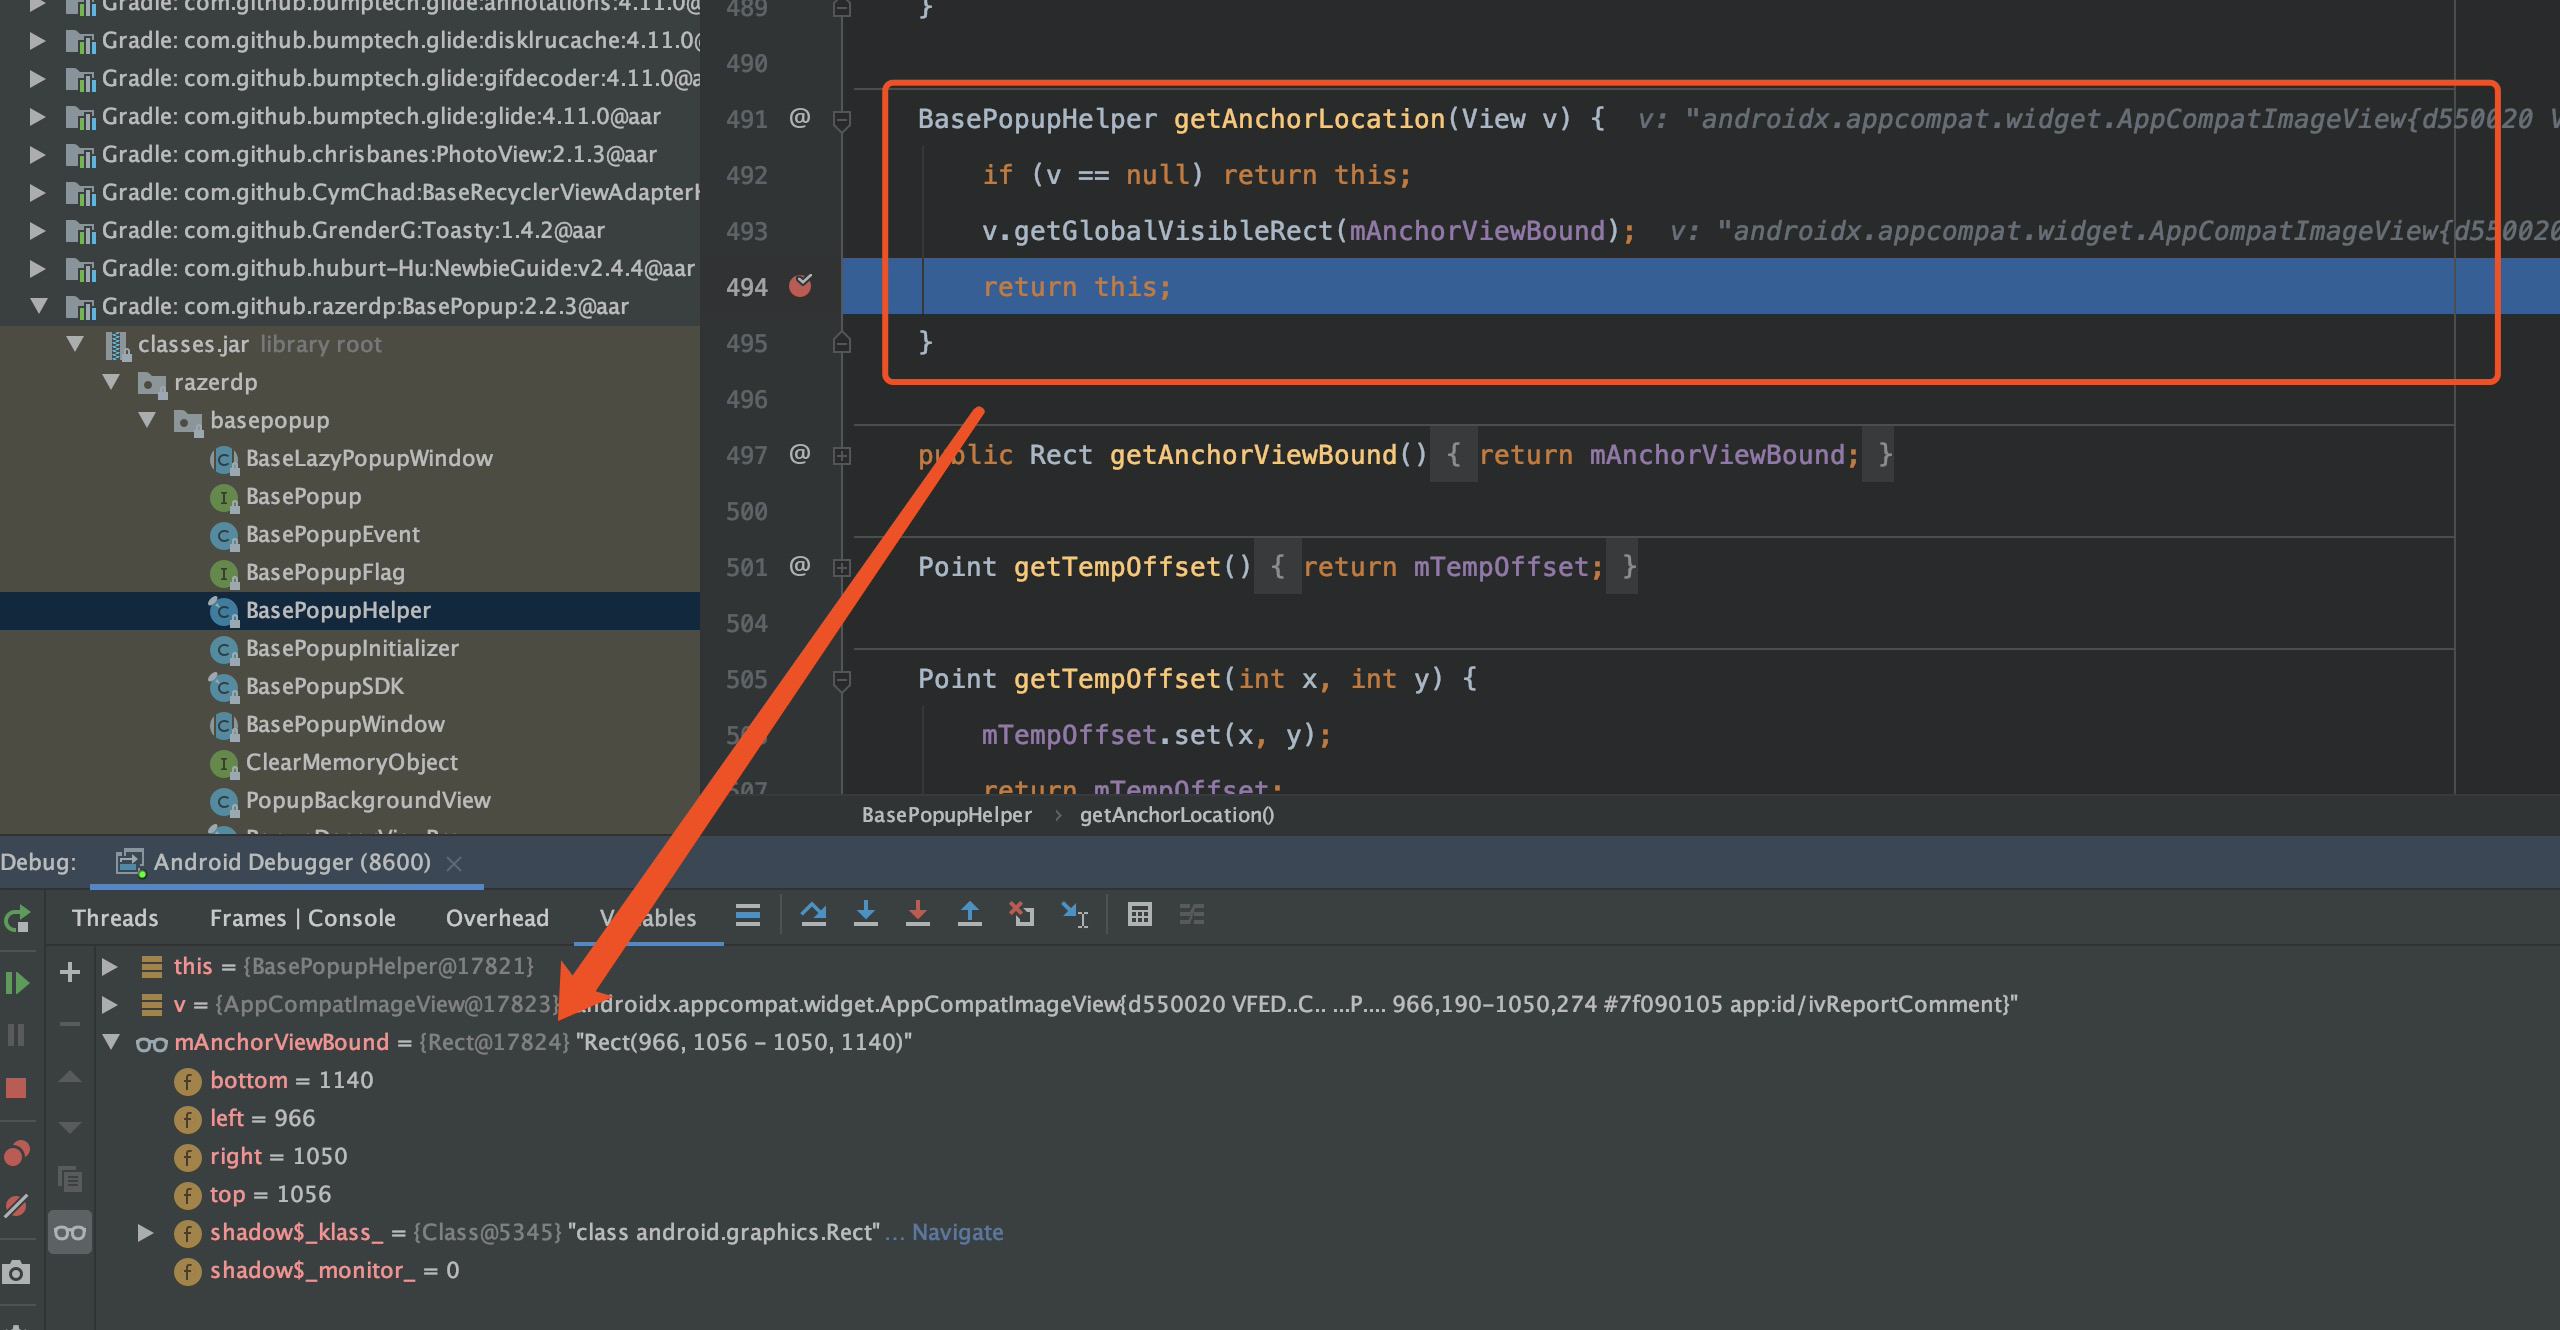This screenshot has height=1330, width=2560.
Task: Click the Step Out debugger icon
Action: [968, 915]
